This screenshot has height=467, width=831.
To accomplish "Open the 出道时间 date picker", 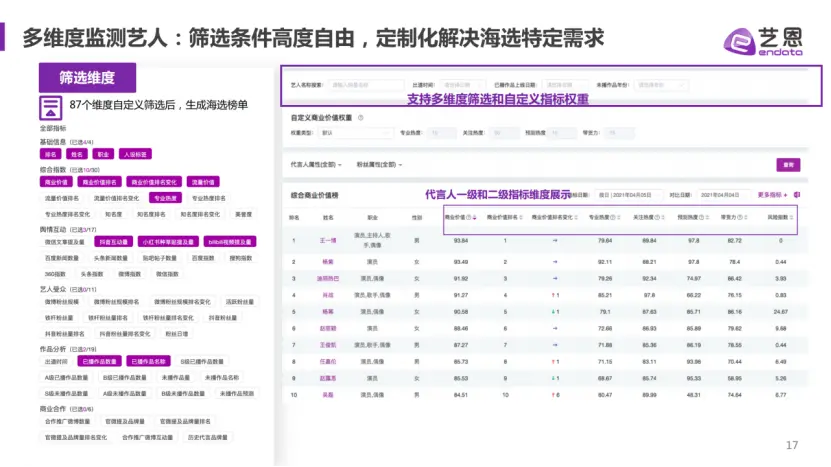I will [x=461, y=85].
